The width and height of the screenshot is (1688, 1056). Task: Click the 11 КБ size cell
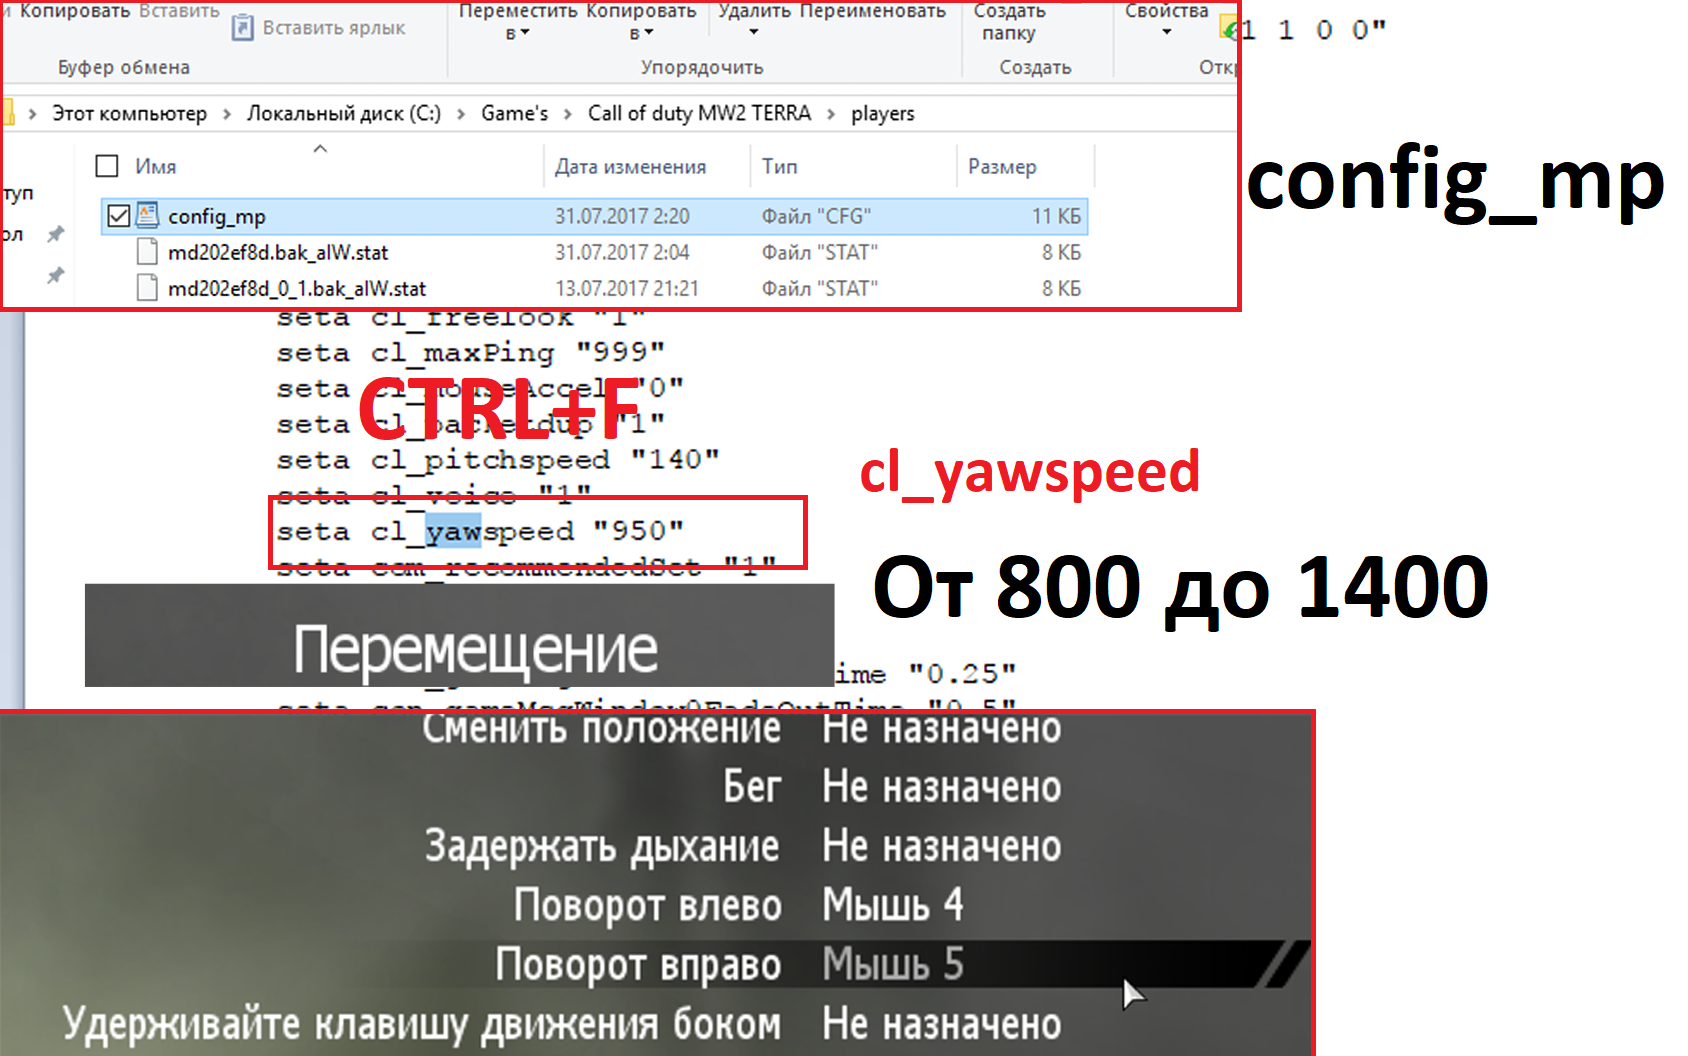tap(1056, 216)
